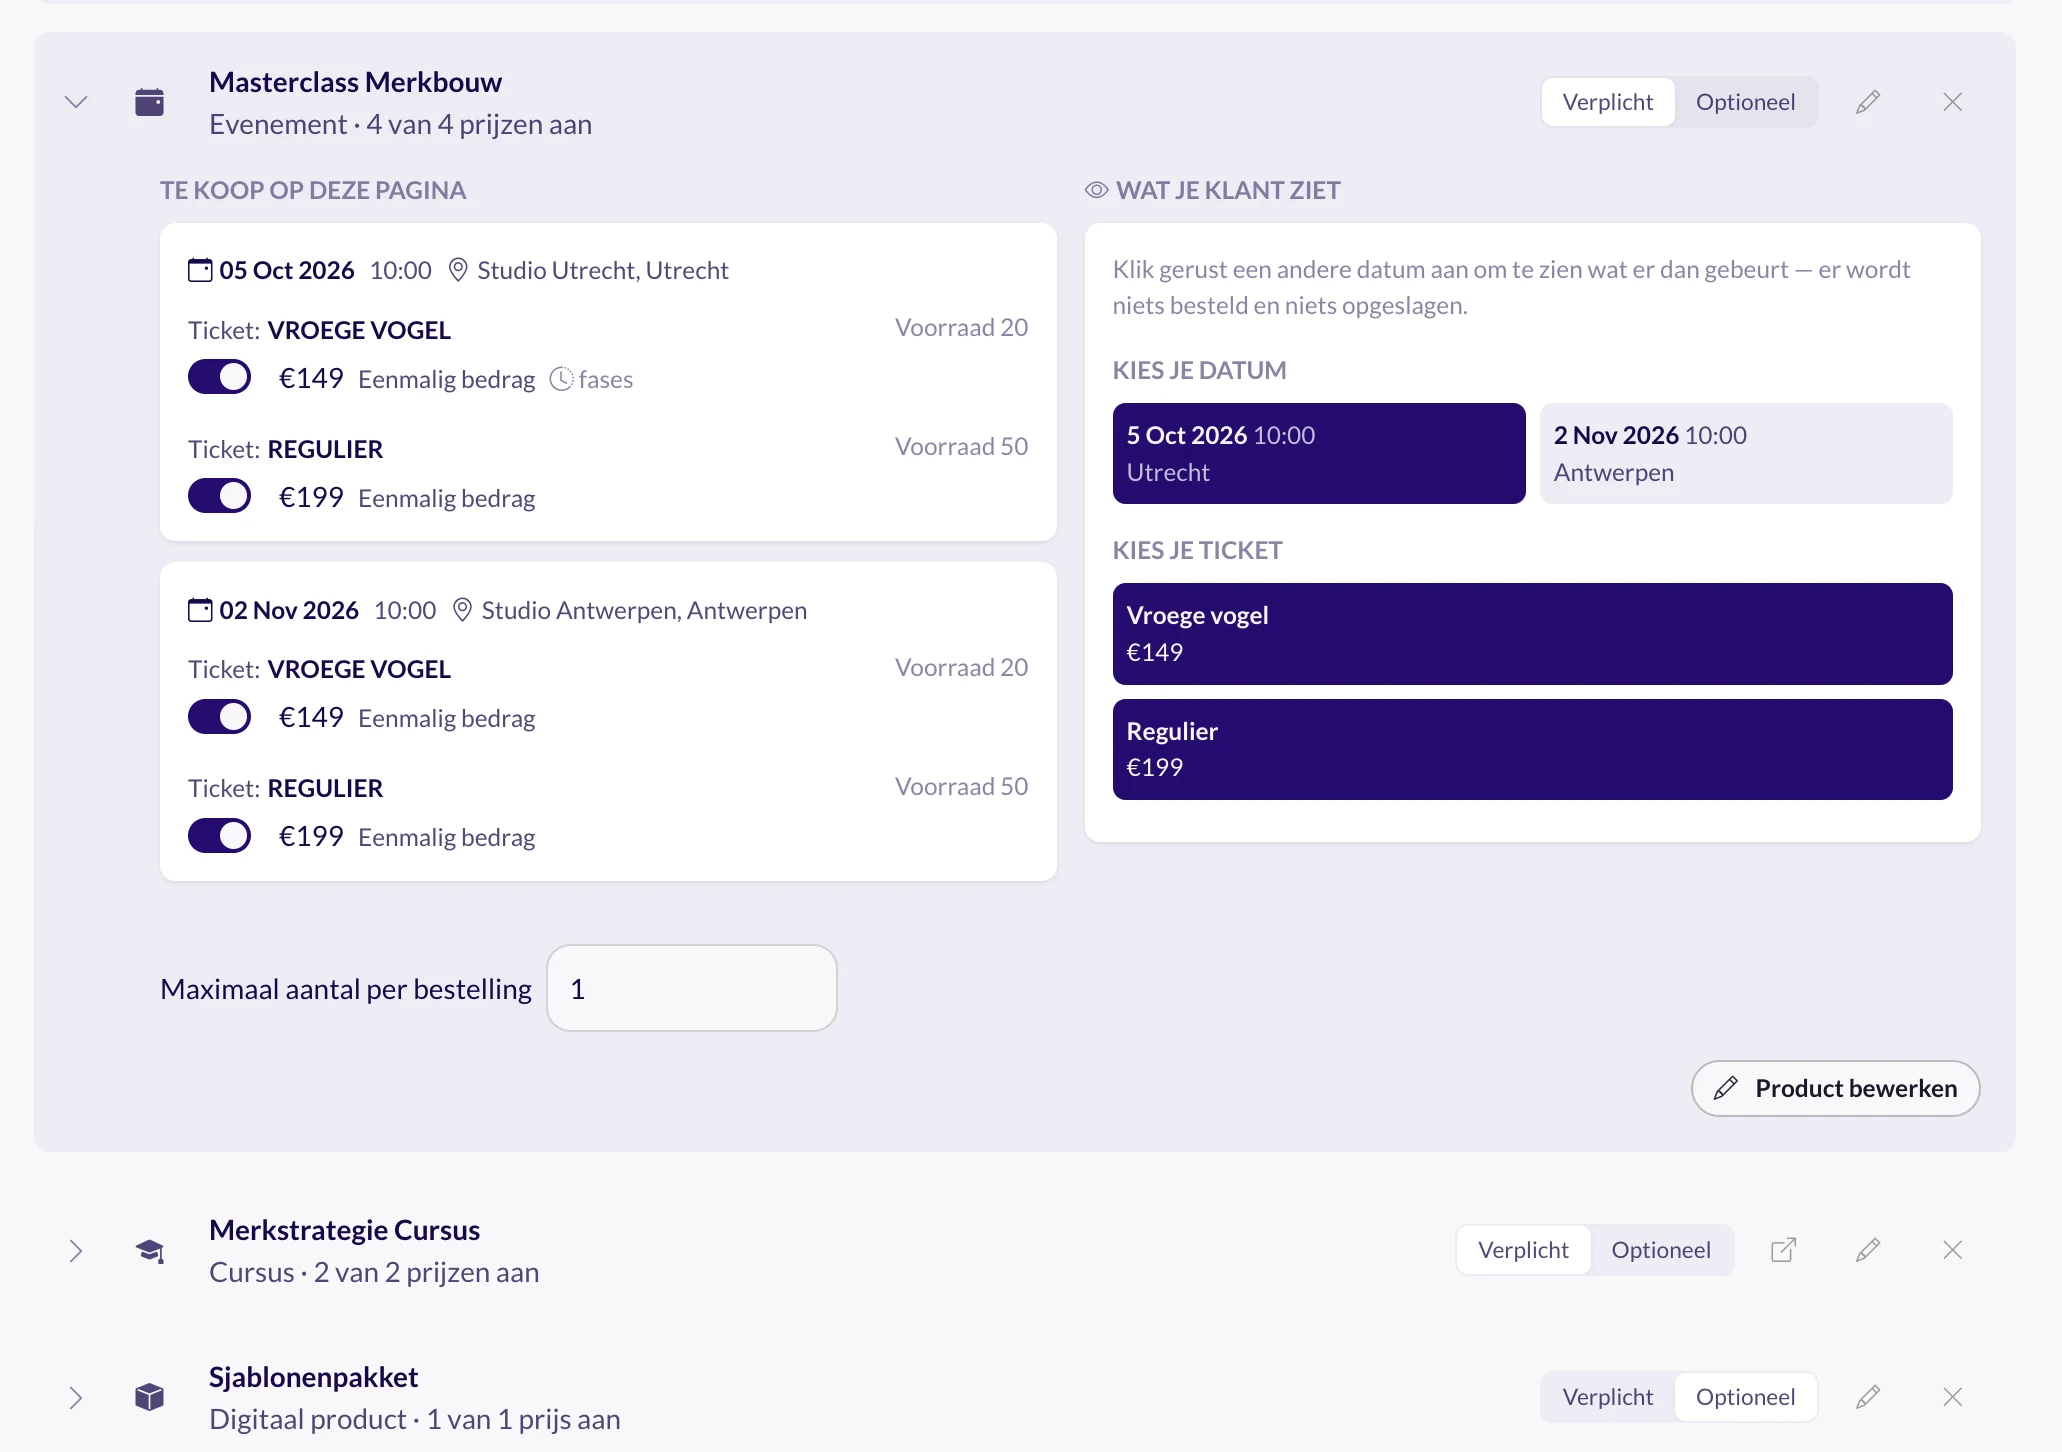Expand the Sjablonenpakket row

click(76, 1398)
